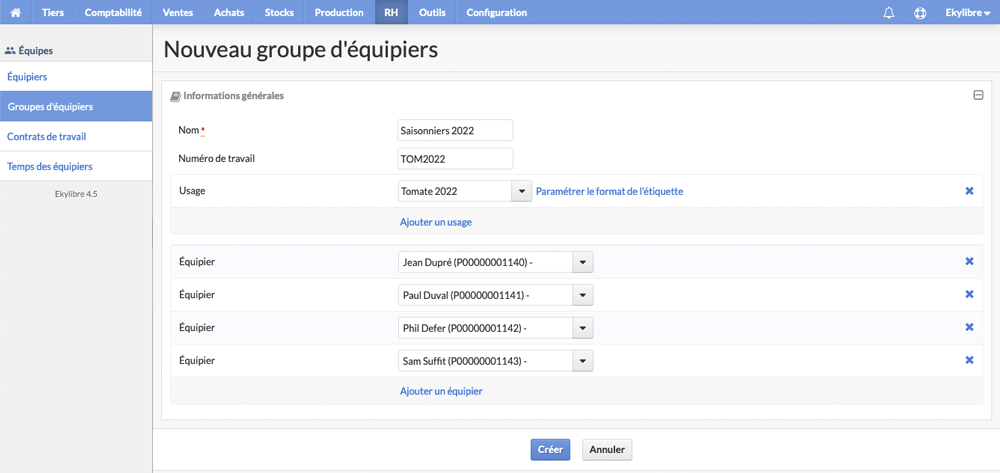The height and width of the screenshot is (473, 1000).
Task: Click the Annuler button
Action: [607, 449]
